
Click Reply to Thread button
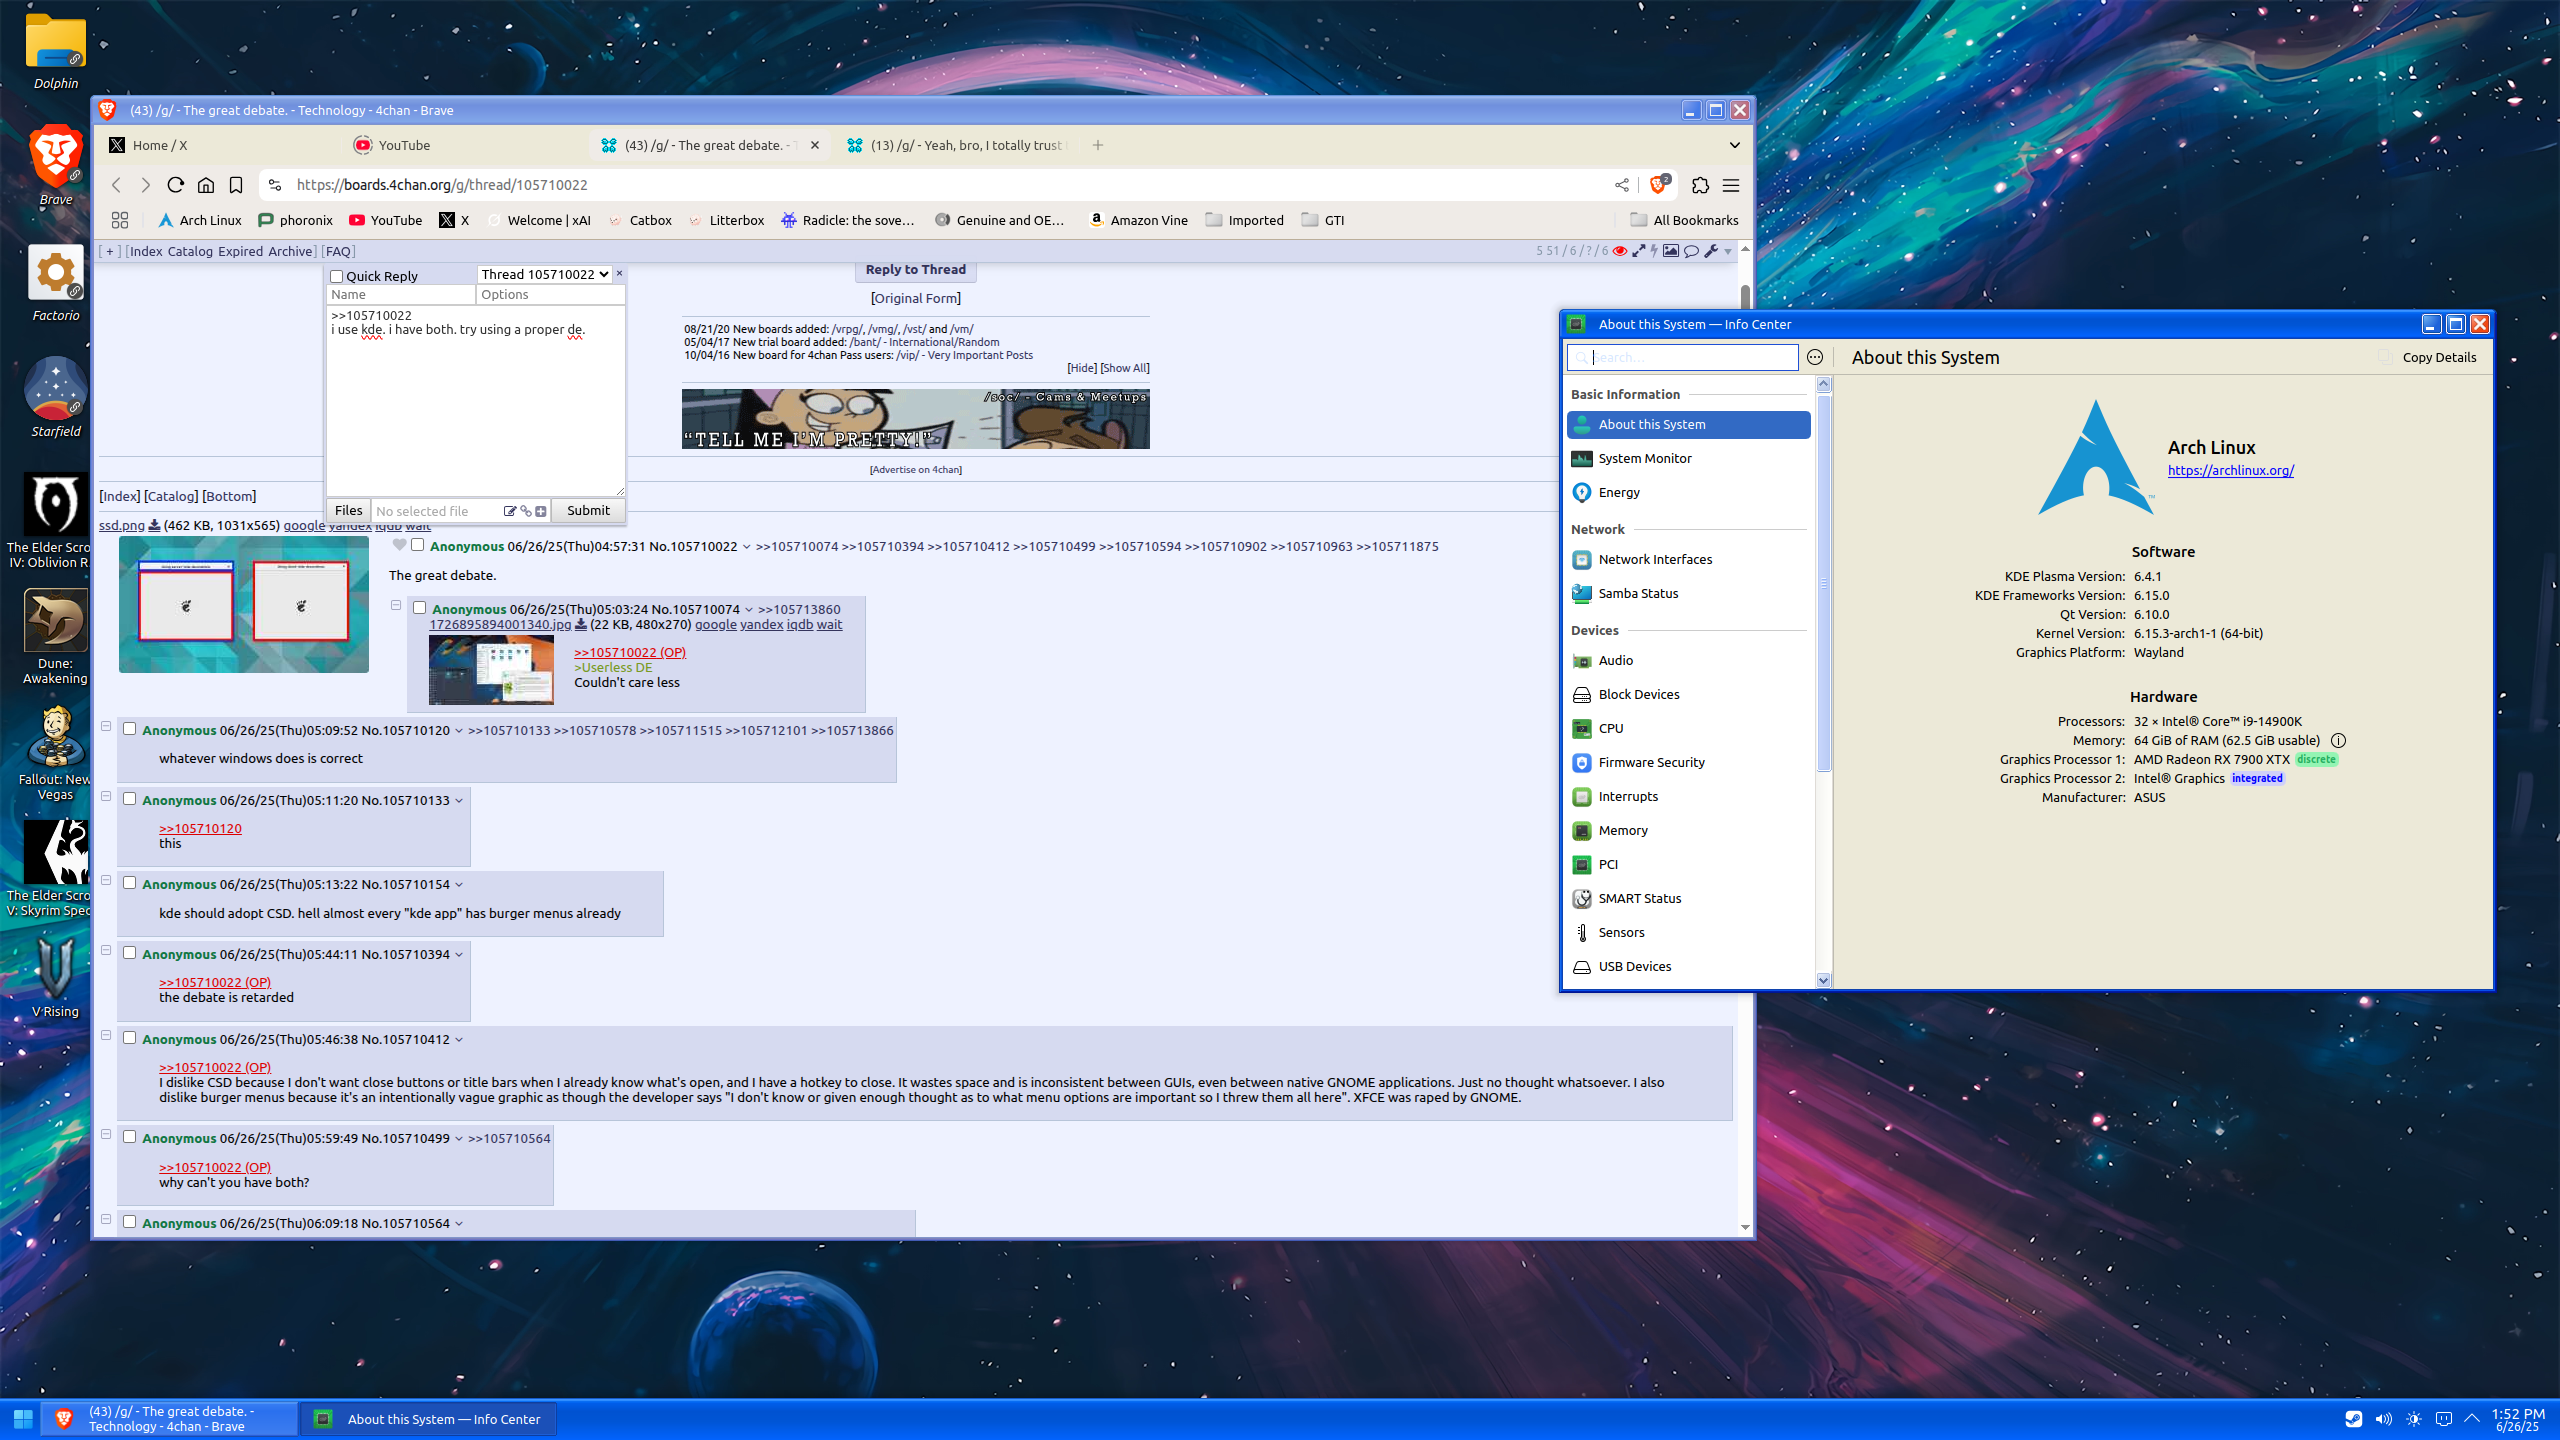[915, 270]
